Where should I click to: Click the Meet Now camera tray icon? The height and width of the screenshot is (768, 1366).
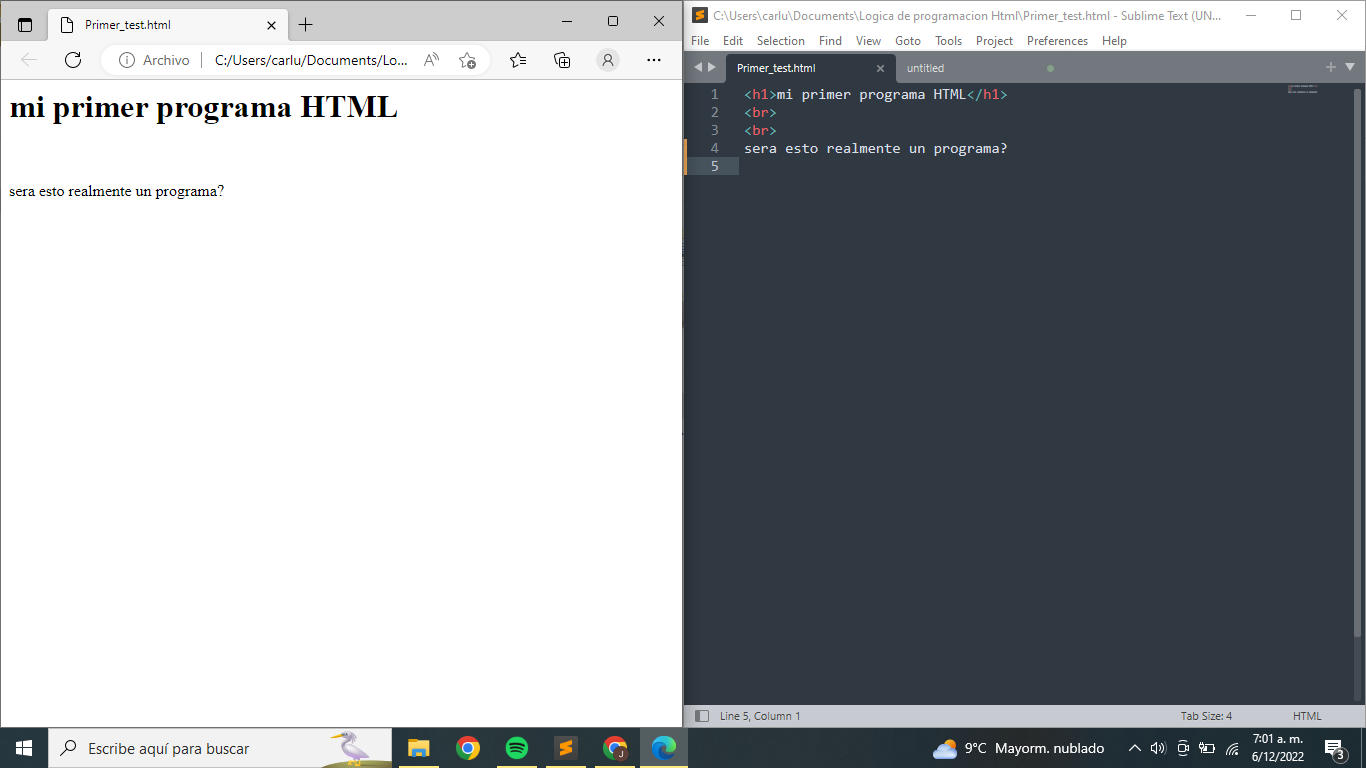pos(1183,748)
